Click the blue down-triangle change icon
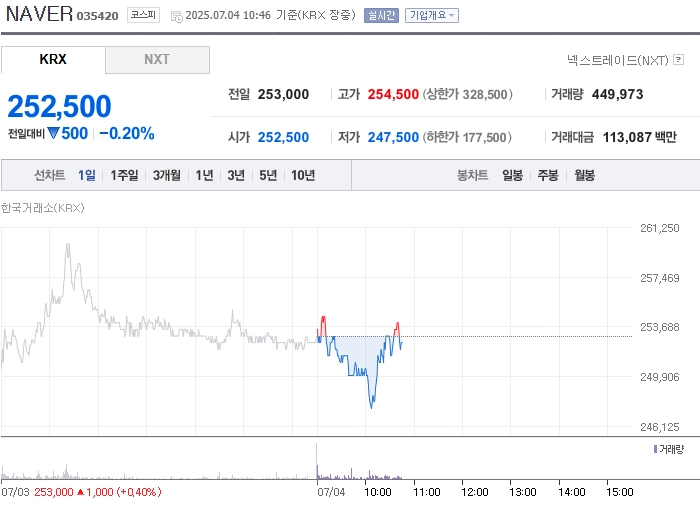Screen dimensions: 700x515 coord(54,133)
